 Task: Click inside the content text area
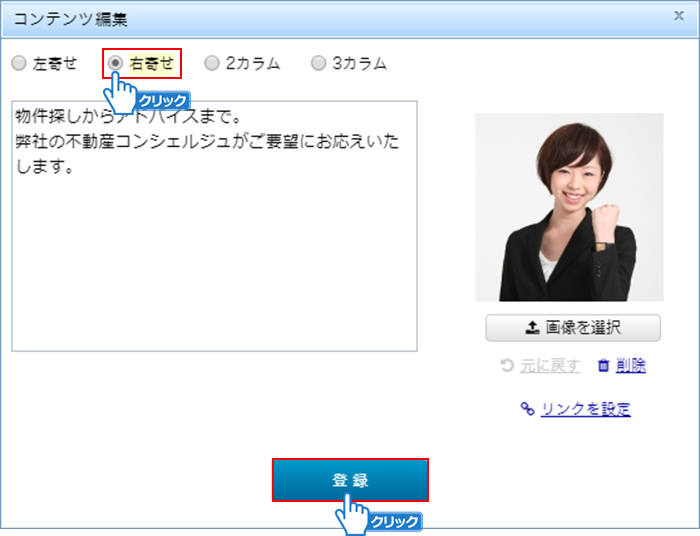click(x=214, y=260)
